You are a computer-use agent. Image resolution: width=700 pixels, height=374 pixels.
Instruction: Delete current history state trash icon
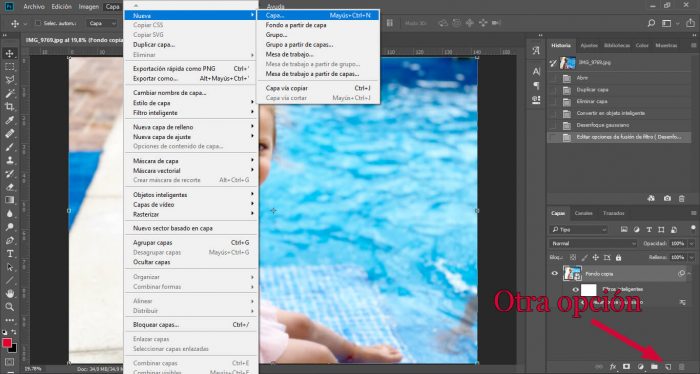pos(682,198)
